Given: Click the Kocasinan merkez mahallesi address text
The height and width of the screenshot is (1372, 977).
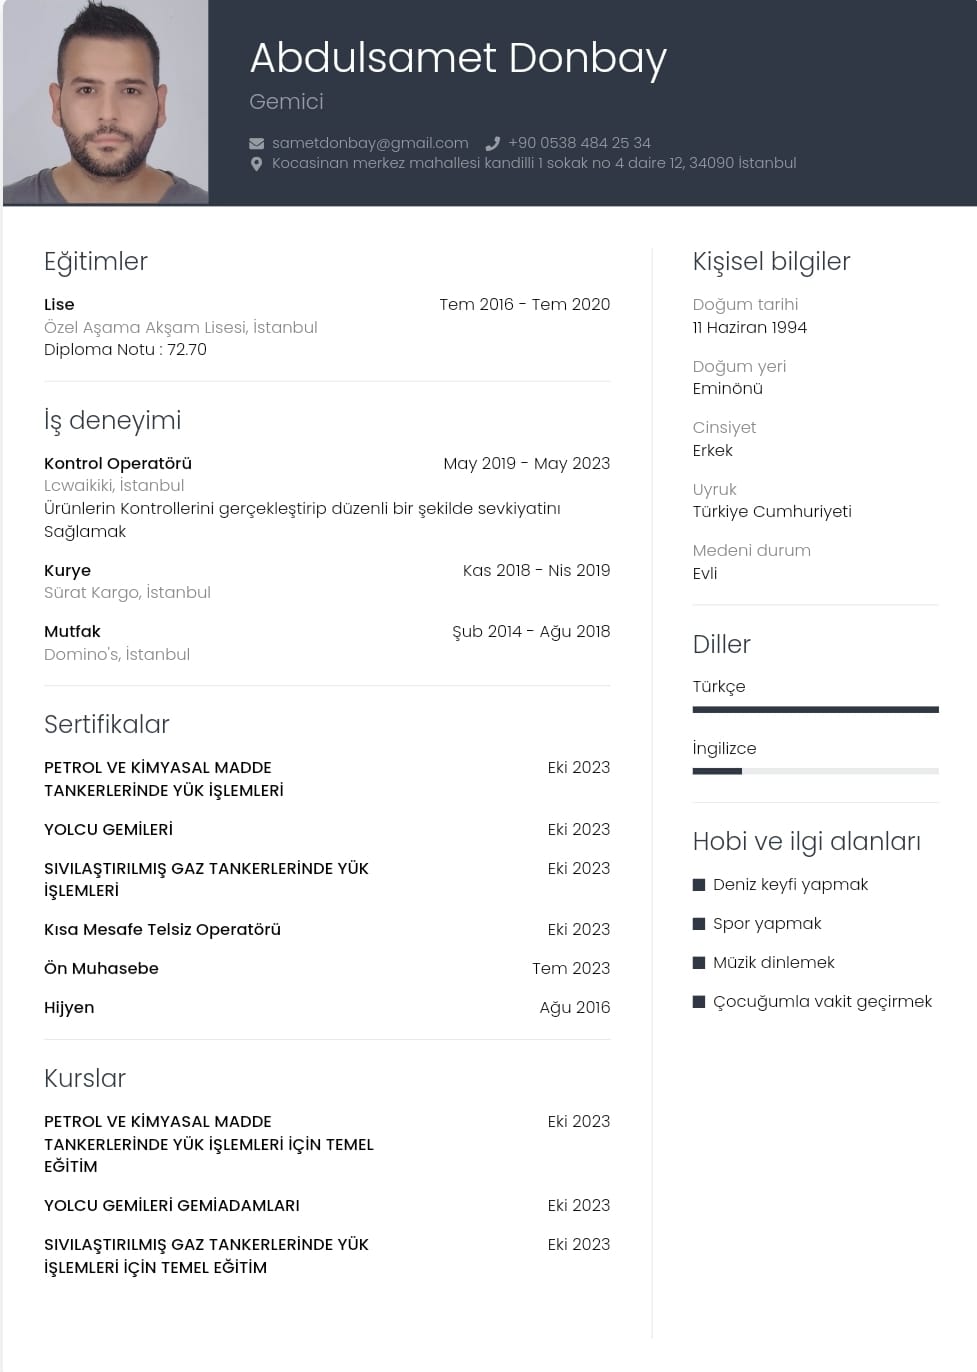Looking at the screenshot, I should tap(534, 163).
